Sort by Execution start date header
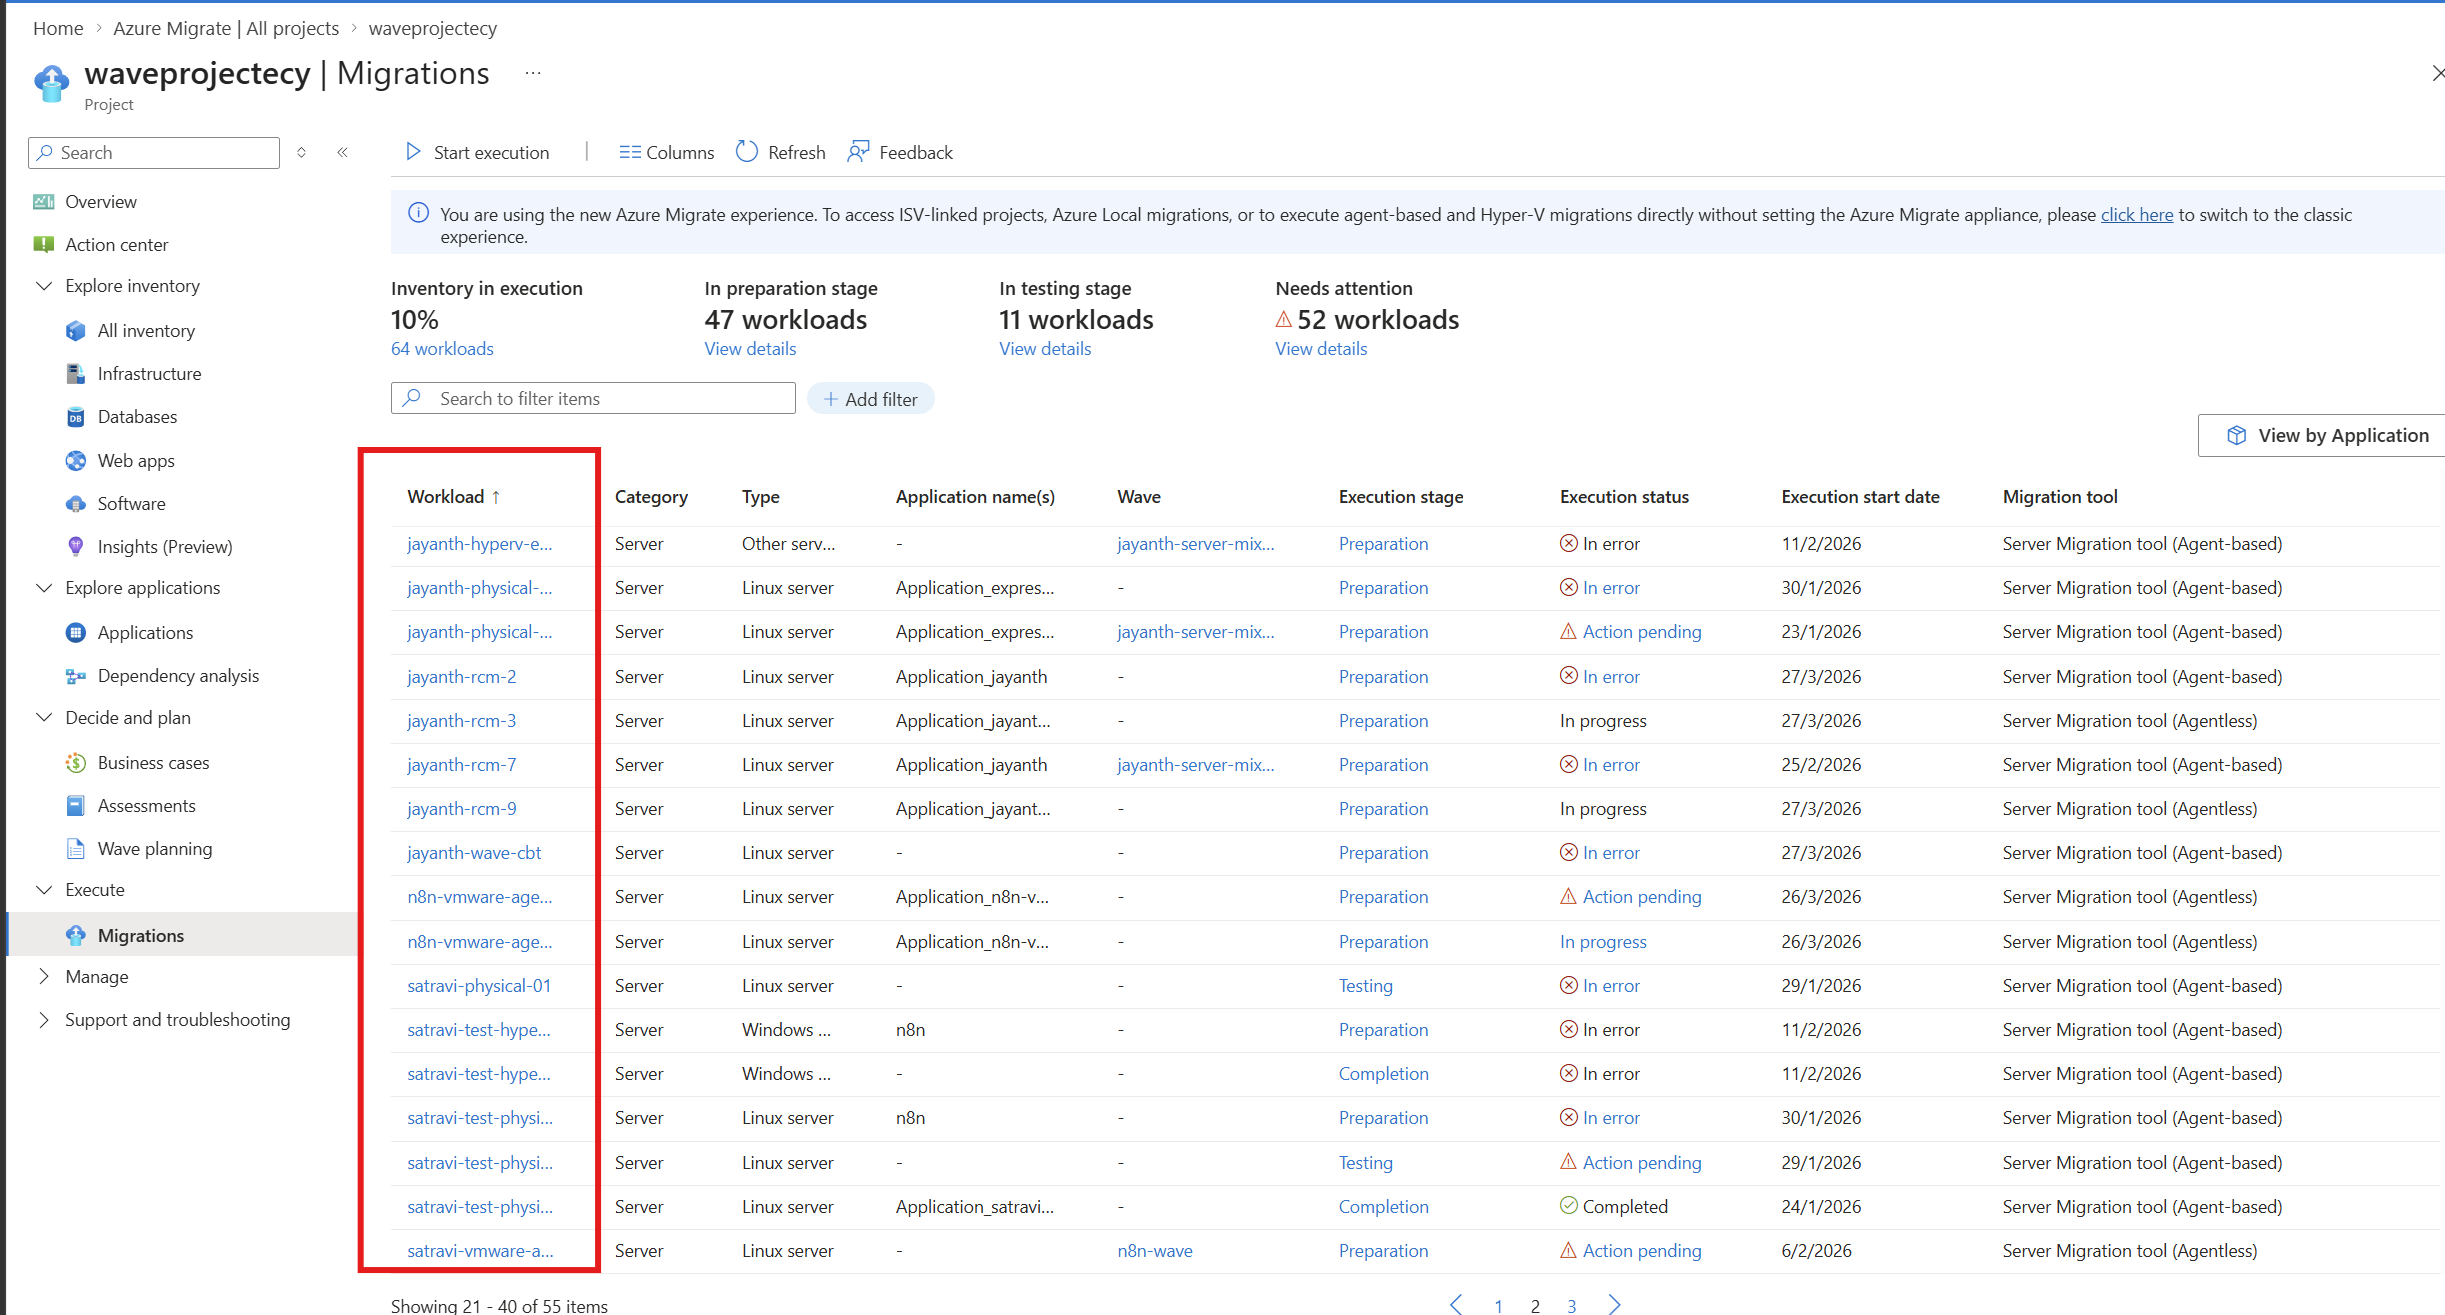Screen dimensions: 2445x1315 click(x=1860, y=497)
